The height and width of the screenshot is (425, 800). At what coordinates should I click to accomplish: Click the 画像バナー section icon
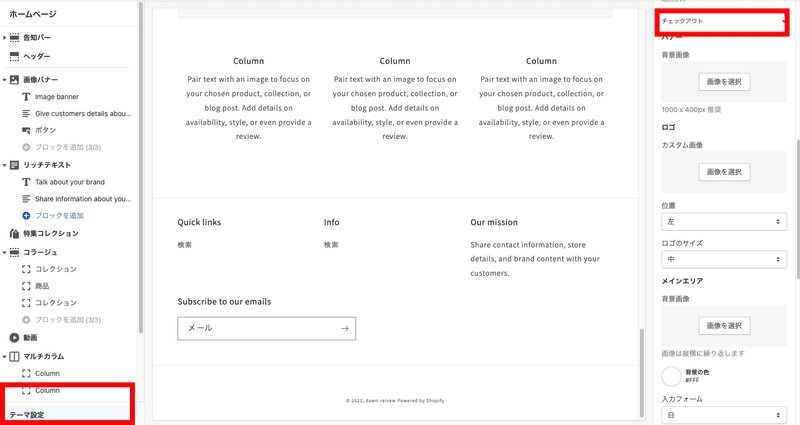click(14, 80)
